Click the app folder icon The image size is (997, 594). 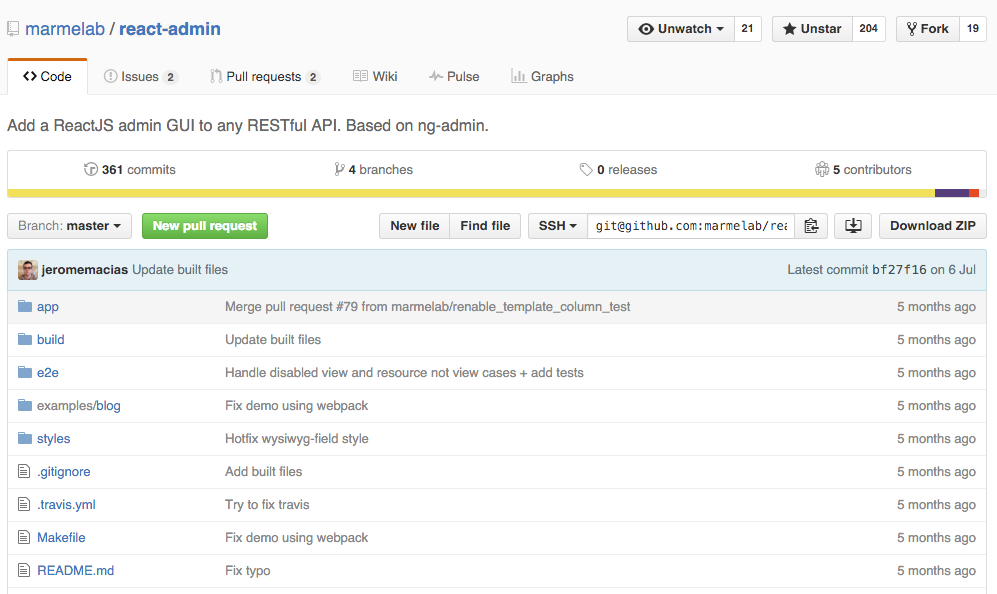[25, 307]
